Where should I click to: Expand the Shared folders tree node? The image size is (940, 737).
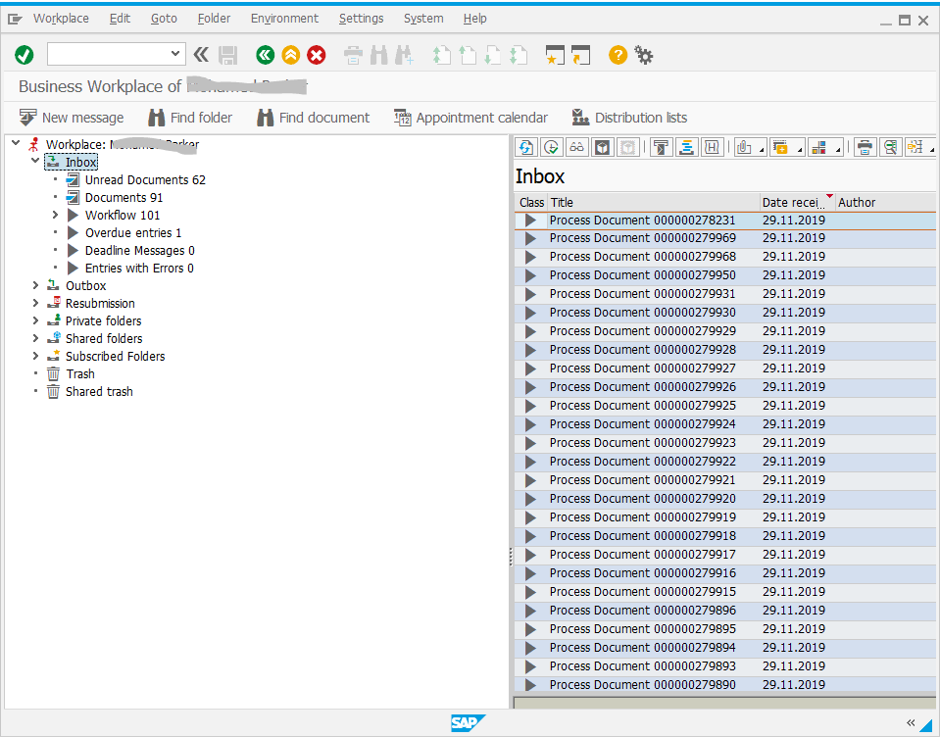coord(35,338)
